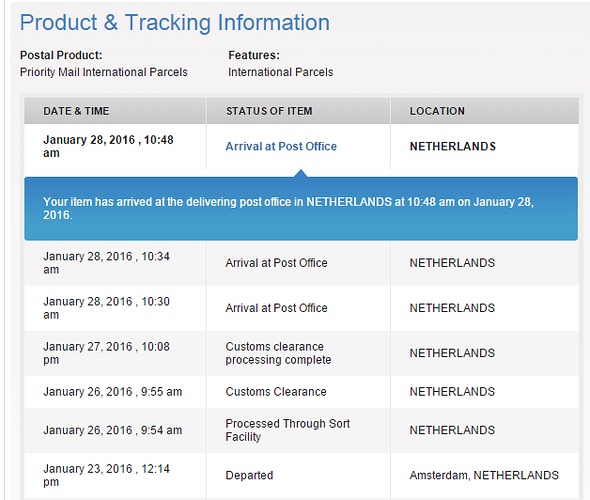The height and width of the screenshot is (500, 590).
Task: Click the Departed status entry
Action: [x=249, y=475]
